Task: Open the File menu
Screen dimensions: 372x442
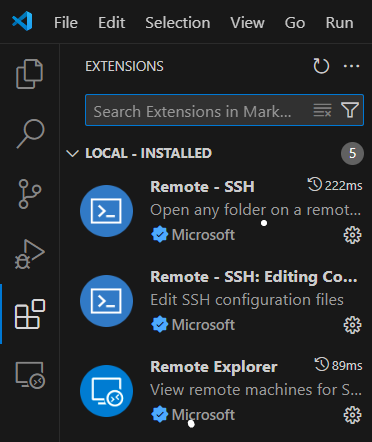Action: click(x=66, y=23)
